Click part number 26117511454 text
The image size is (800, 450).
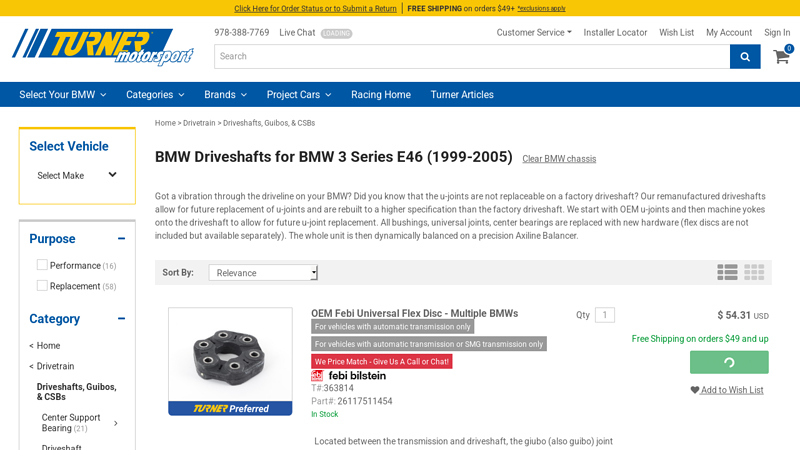pyautogui.click(x=365, y=401)
